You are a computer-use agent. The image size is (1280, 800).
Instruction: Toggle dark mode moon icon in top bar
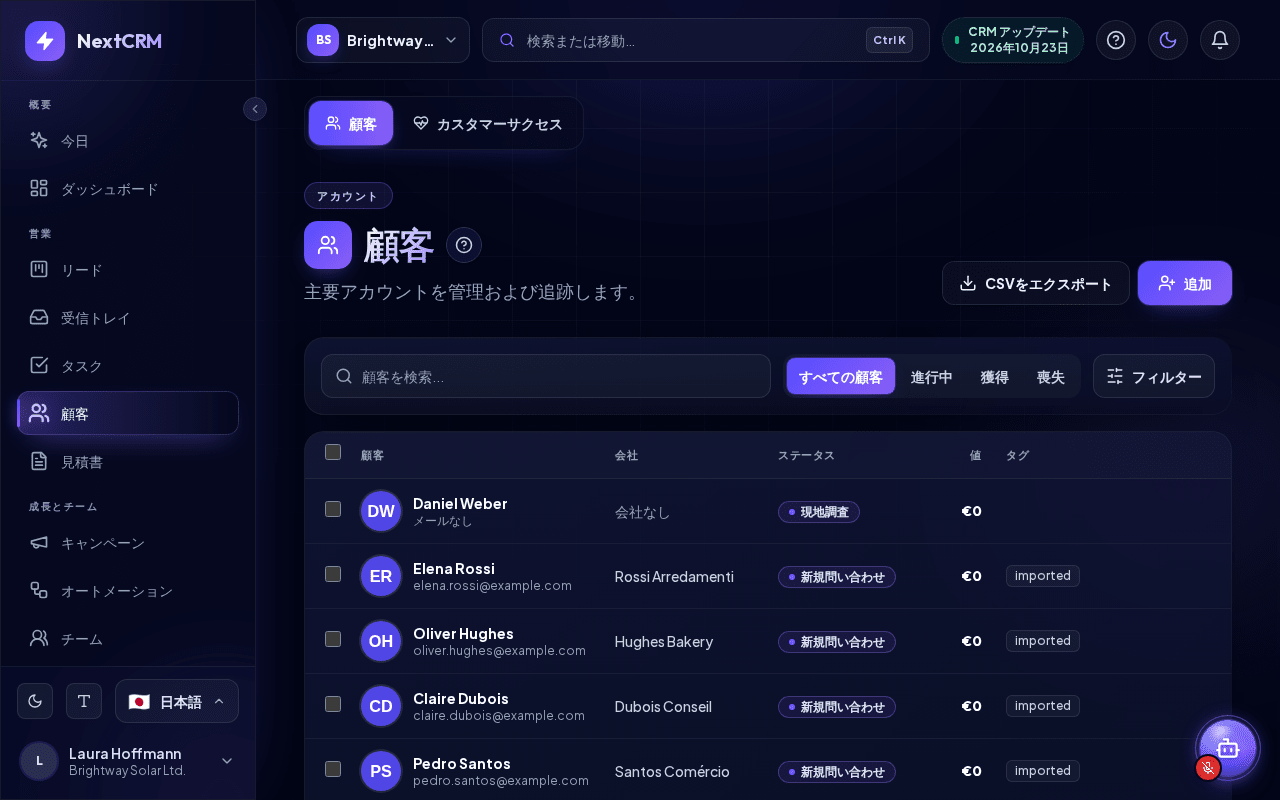1168,40
